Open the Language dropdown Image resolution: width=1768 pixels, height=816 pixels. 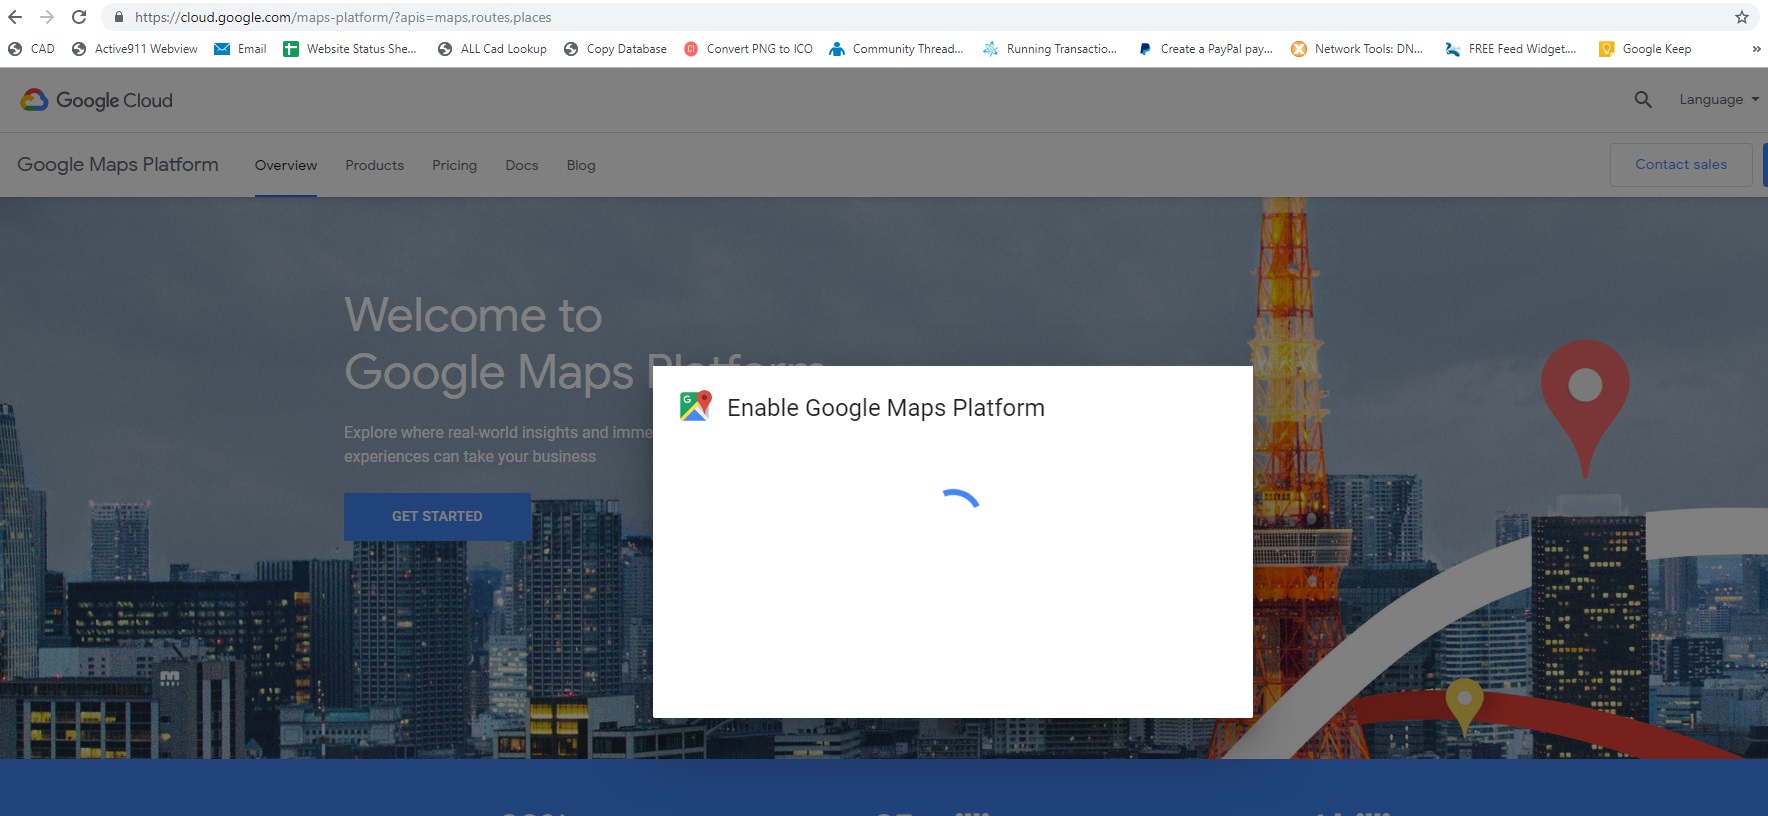point(1719,99)
